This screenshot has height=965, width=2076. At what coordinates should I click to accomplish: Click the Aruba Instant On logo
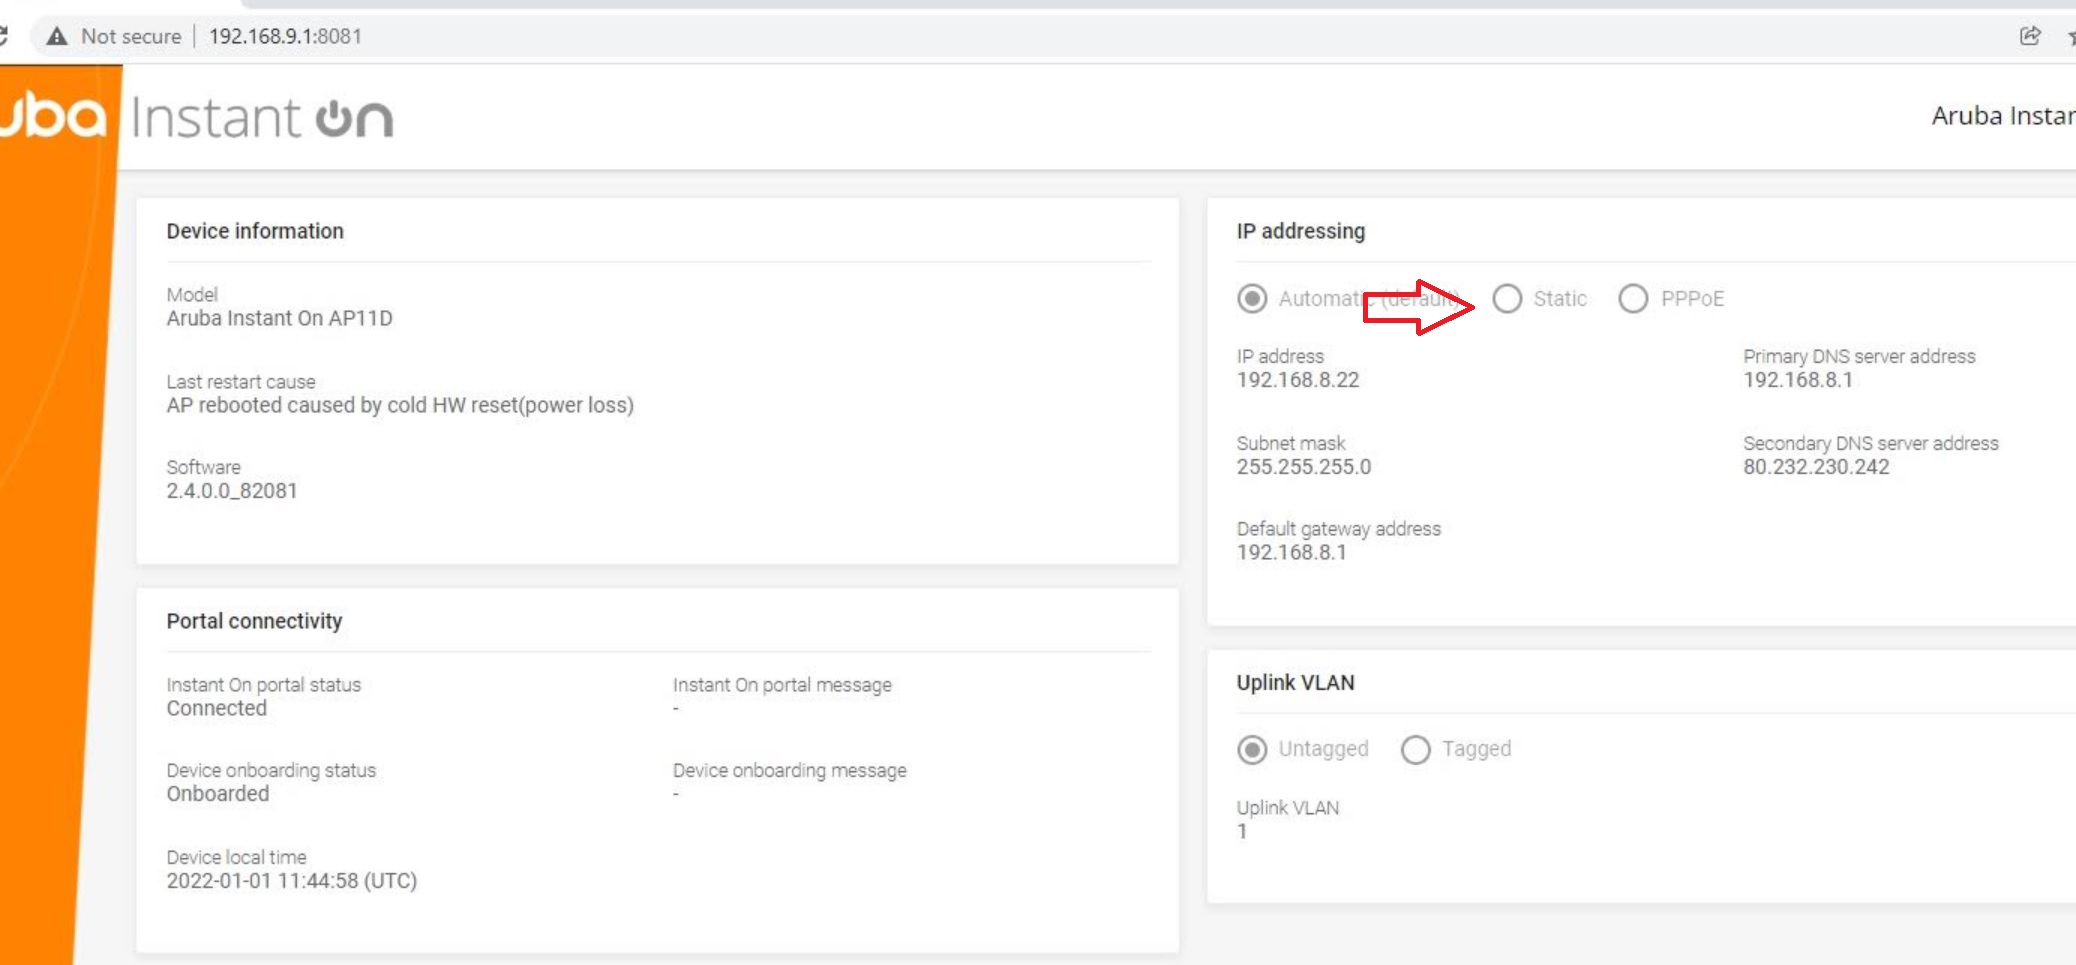pos(200,117)
